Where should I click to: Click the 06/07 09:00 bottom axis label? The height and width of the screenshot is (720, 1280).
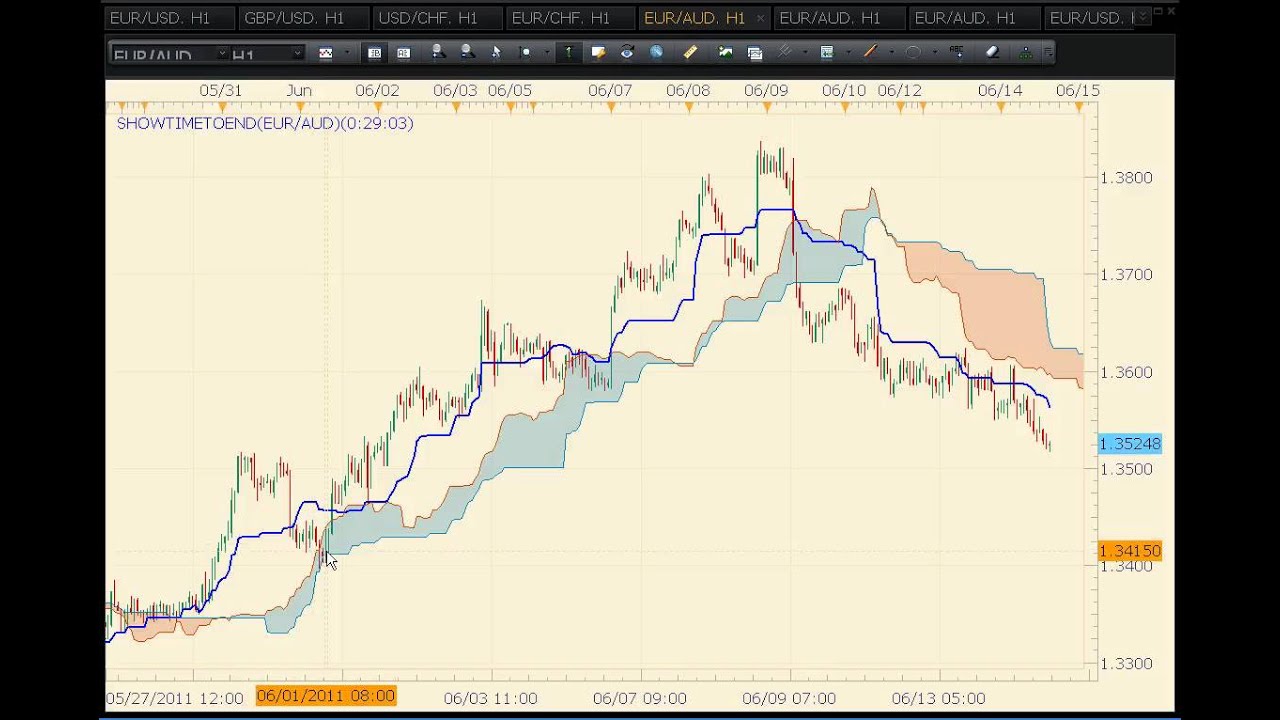point(640,698)
